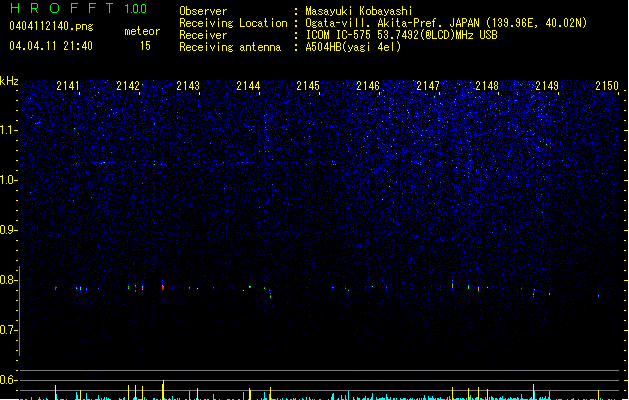This screenshot has width=629, height=400.
Task: Select the time marker 2147
Action: tap(428, 85)
